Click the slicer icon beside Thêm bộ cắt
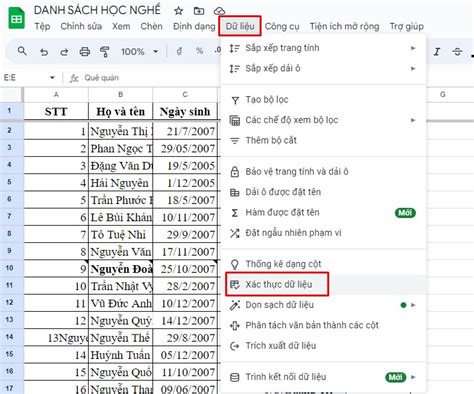This screenshot has width=474, height=394. tap(235, 141)
